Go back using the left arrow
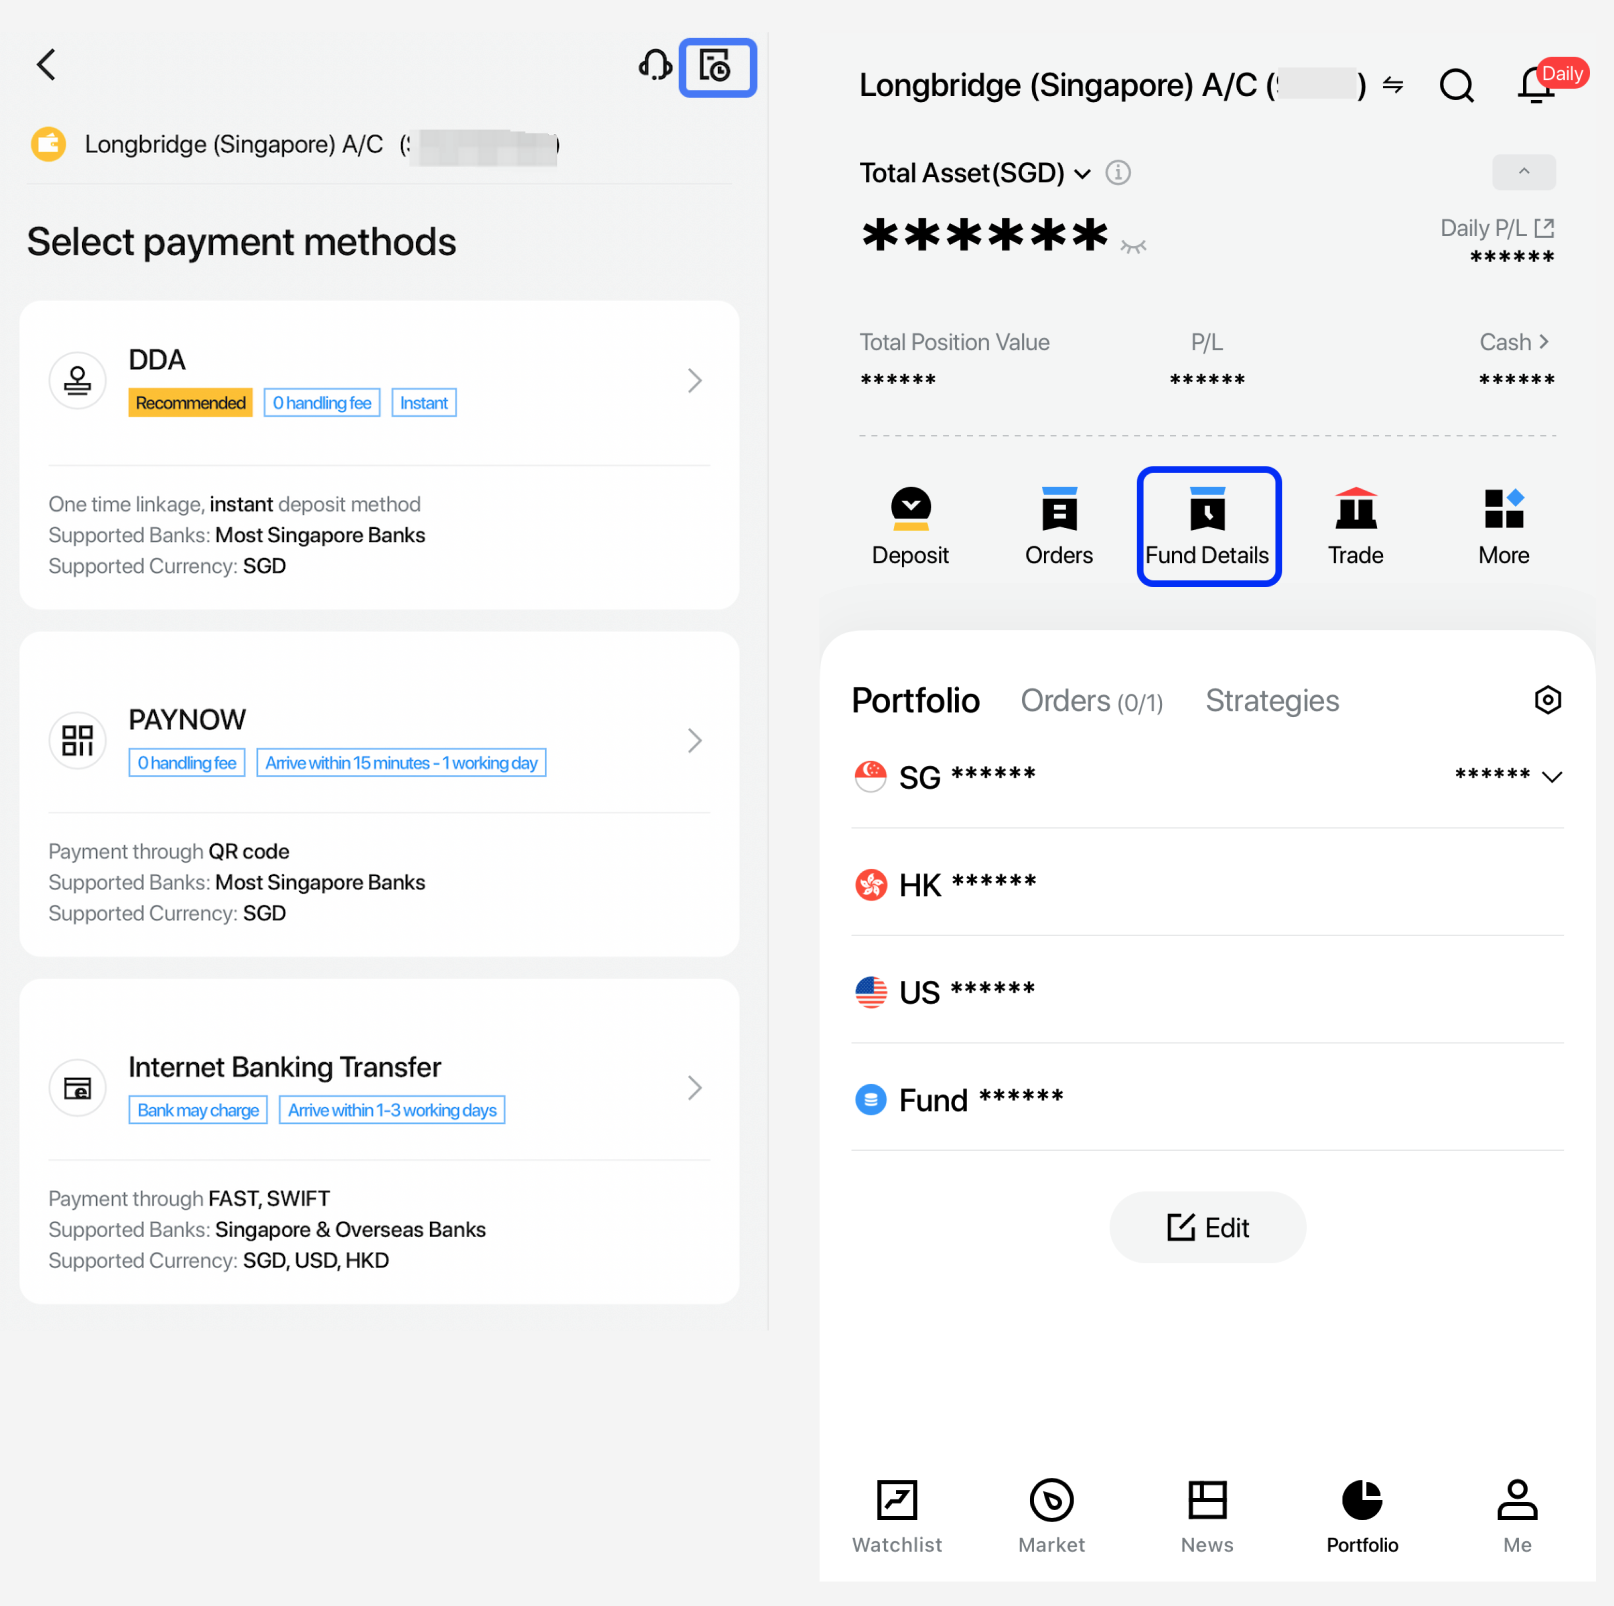Screen dimensions: 1614x1606 pos(46,65)
